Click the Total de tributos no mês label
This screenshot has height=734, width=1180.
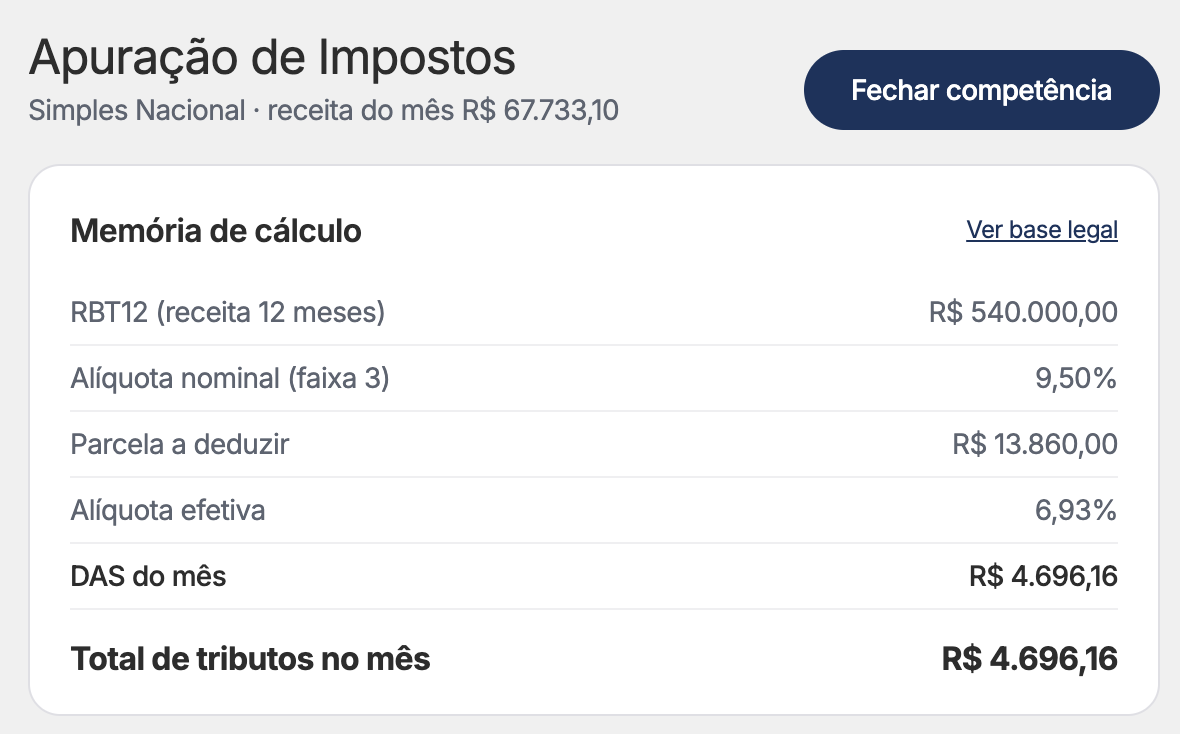[x=251, y=659]
